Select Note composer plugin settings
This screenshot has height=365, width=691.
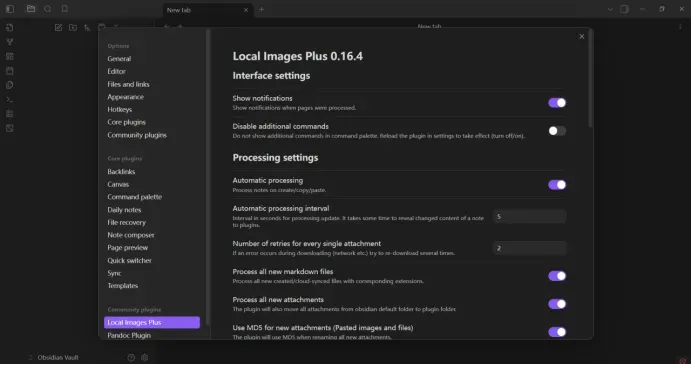click(131, 235)
